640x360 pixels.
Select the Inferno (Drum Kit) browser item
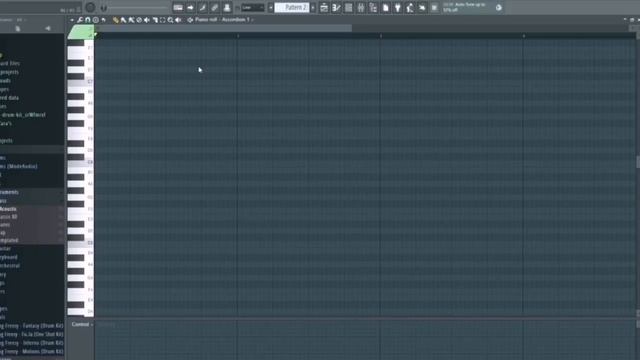pos(32,343)
